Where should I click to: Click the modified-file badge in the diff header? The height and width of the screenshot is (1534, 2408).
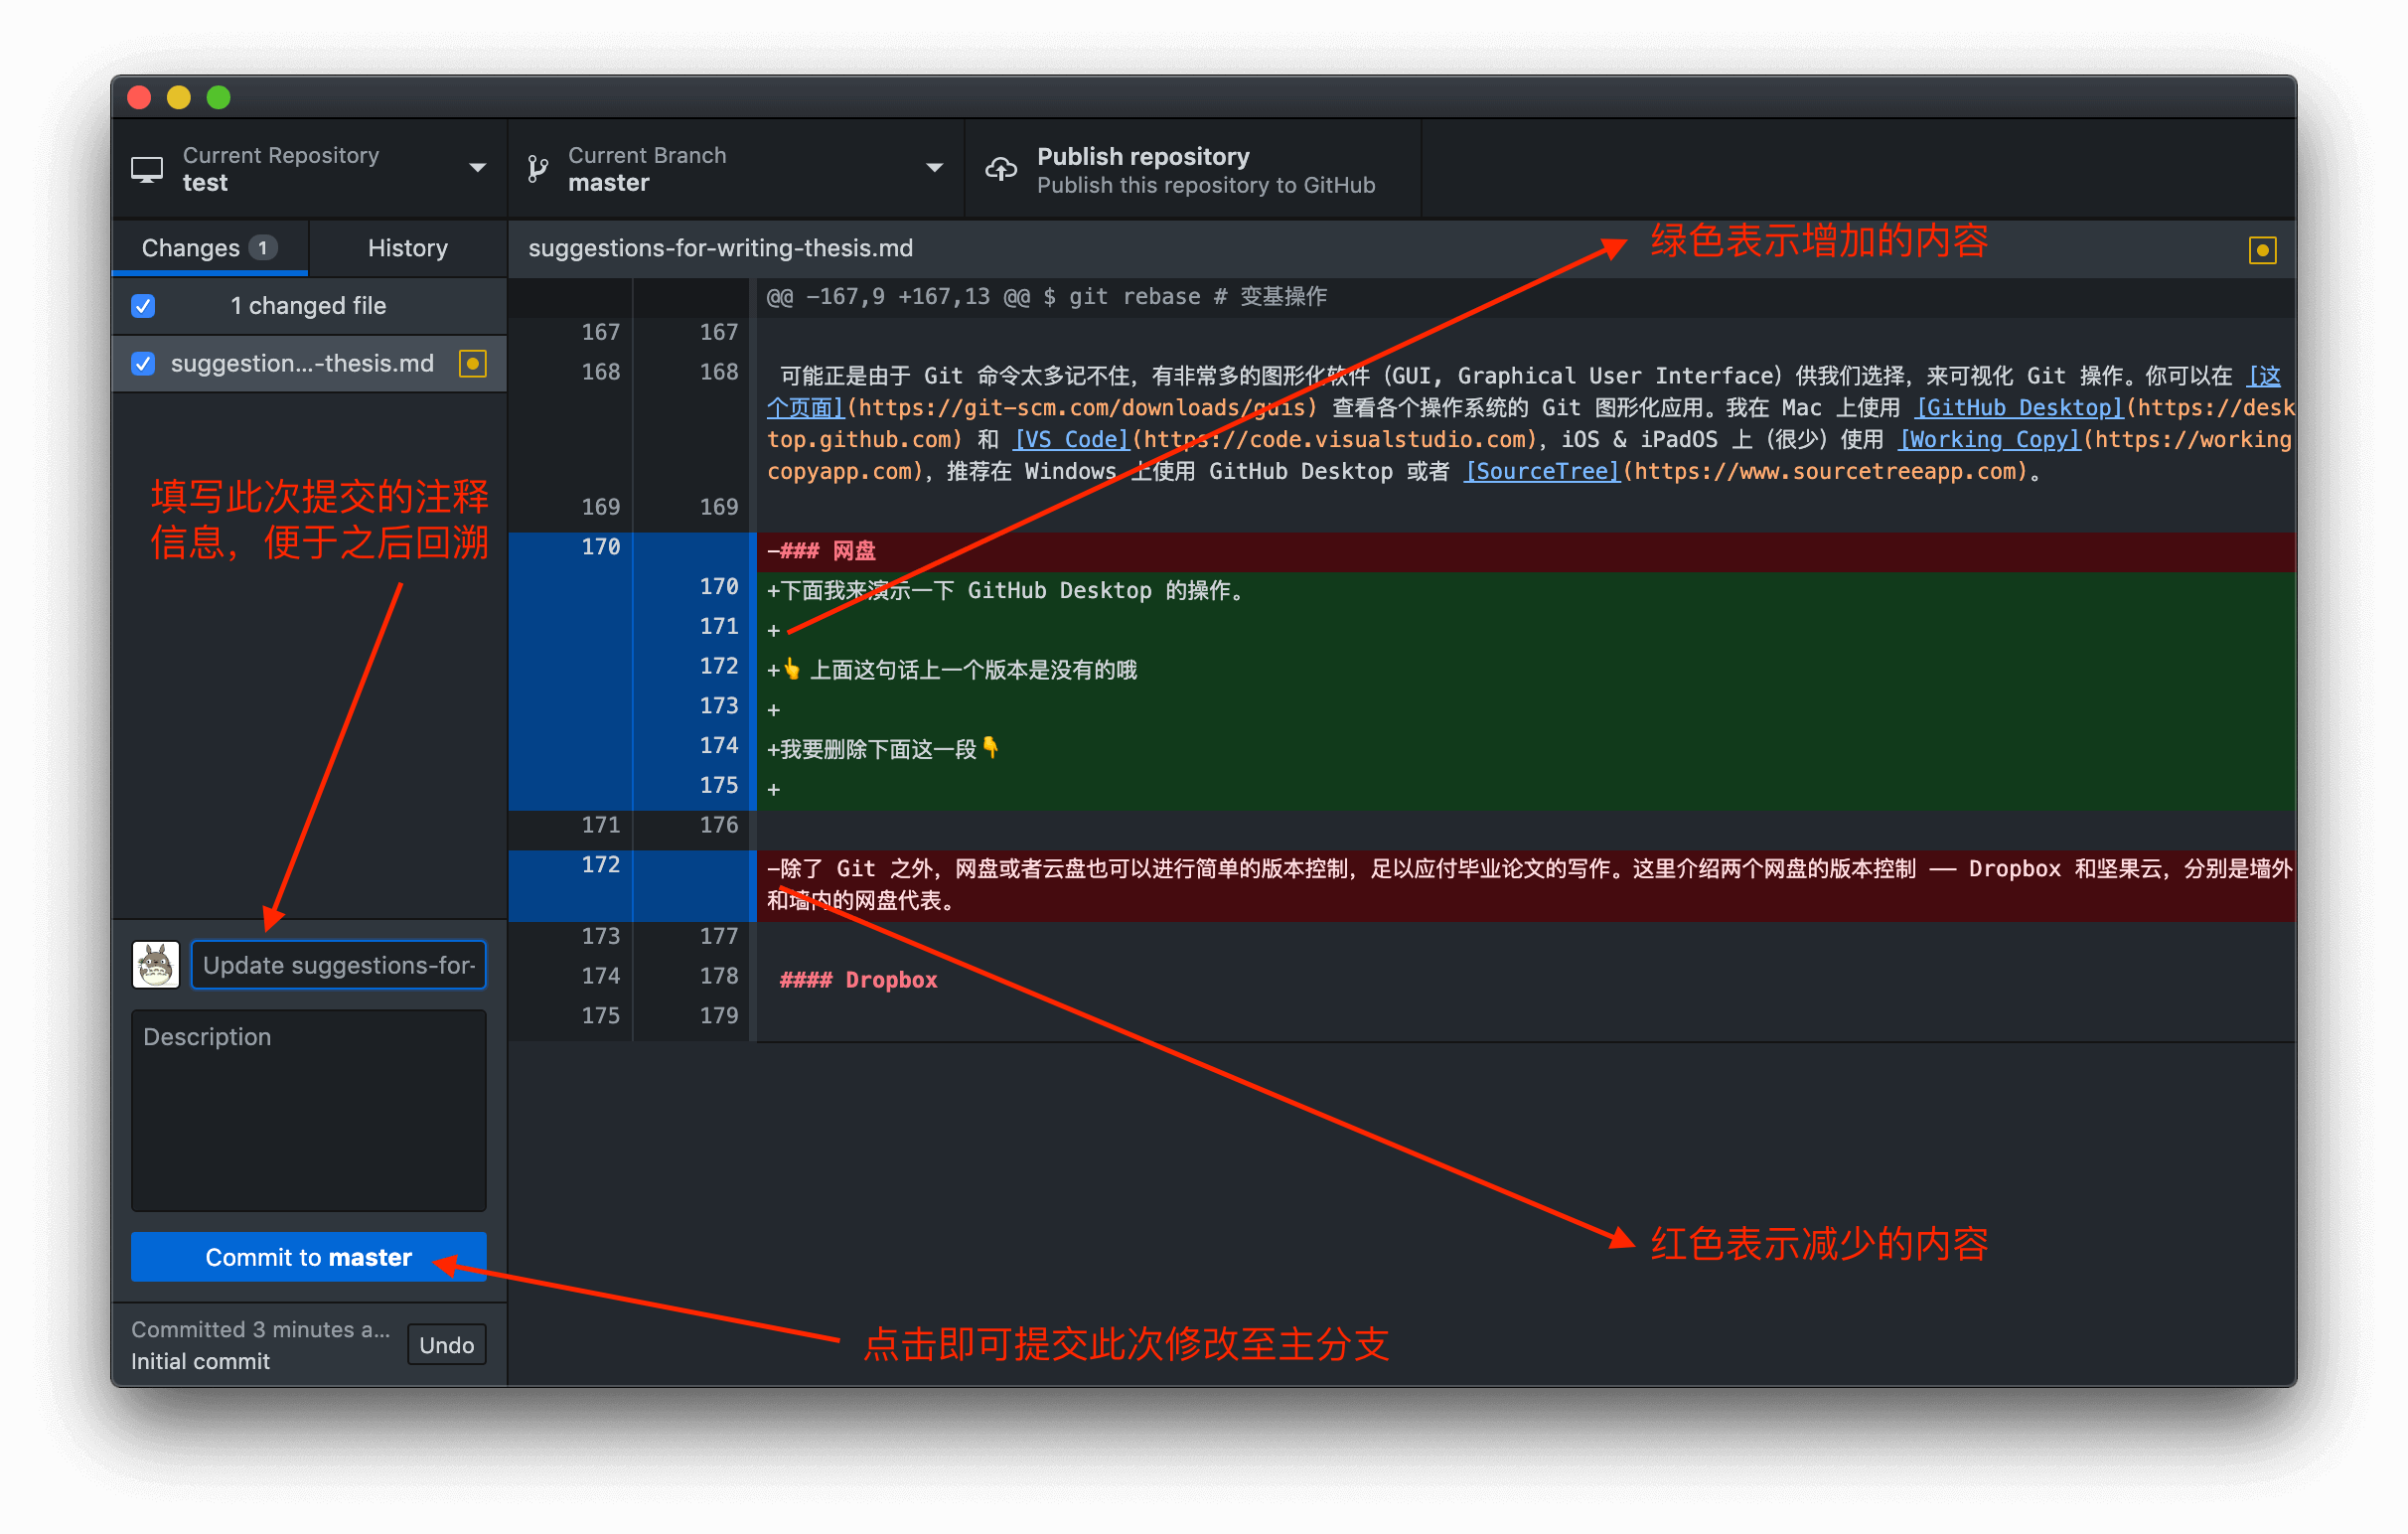(x=2262, y=250)
